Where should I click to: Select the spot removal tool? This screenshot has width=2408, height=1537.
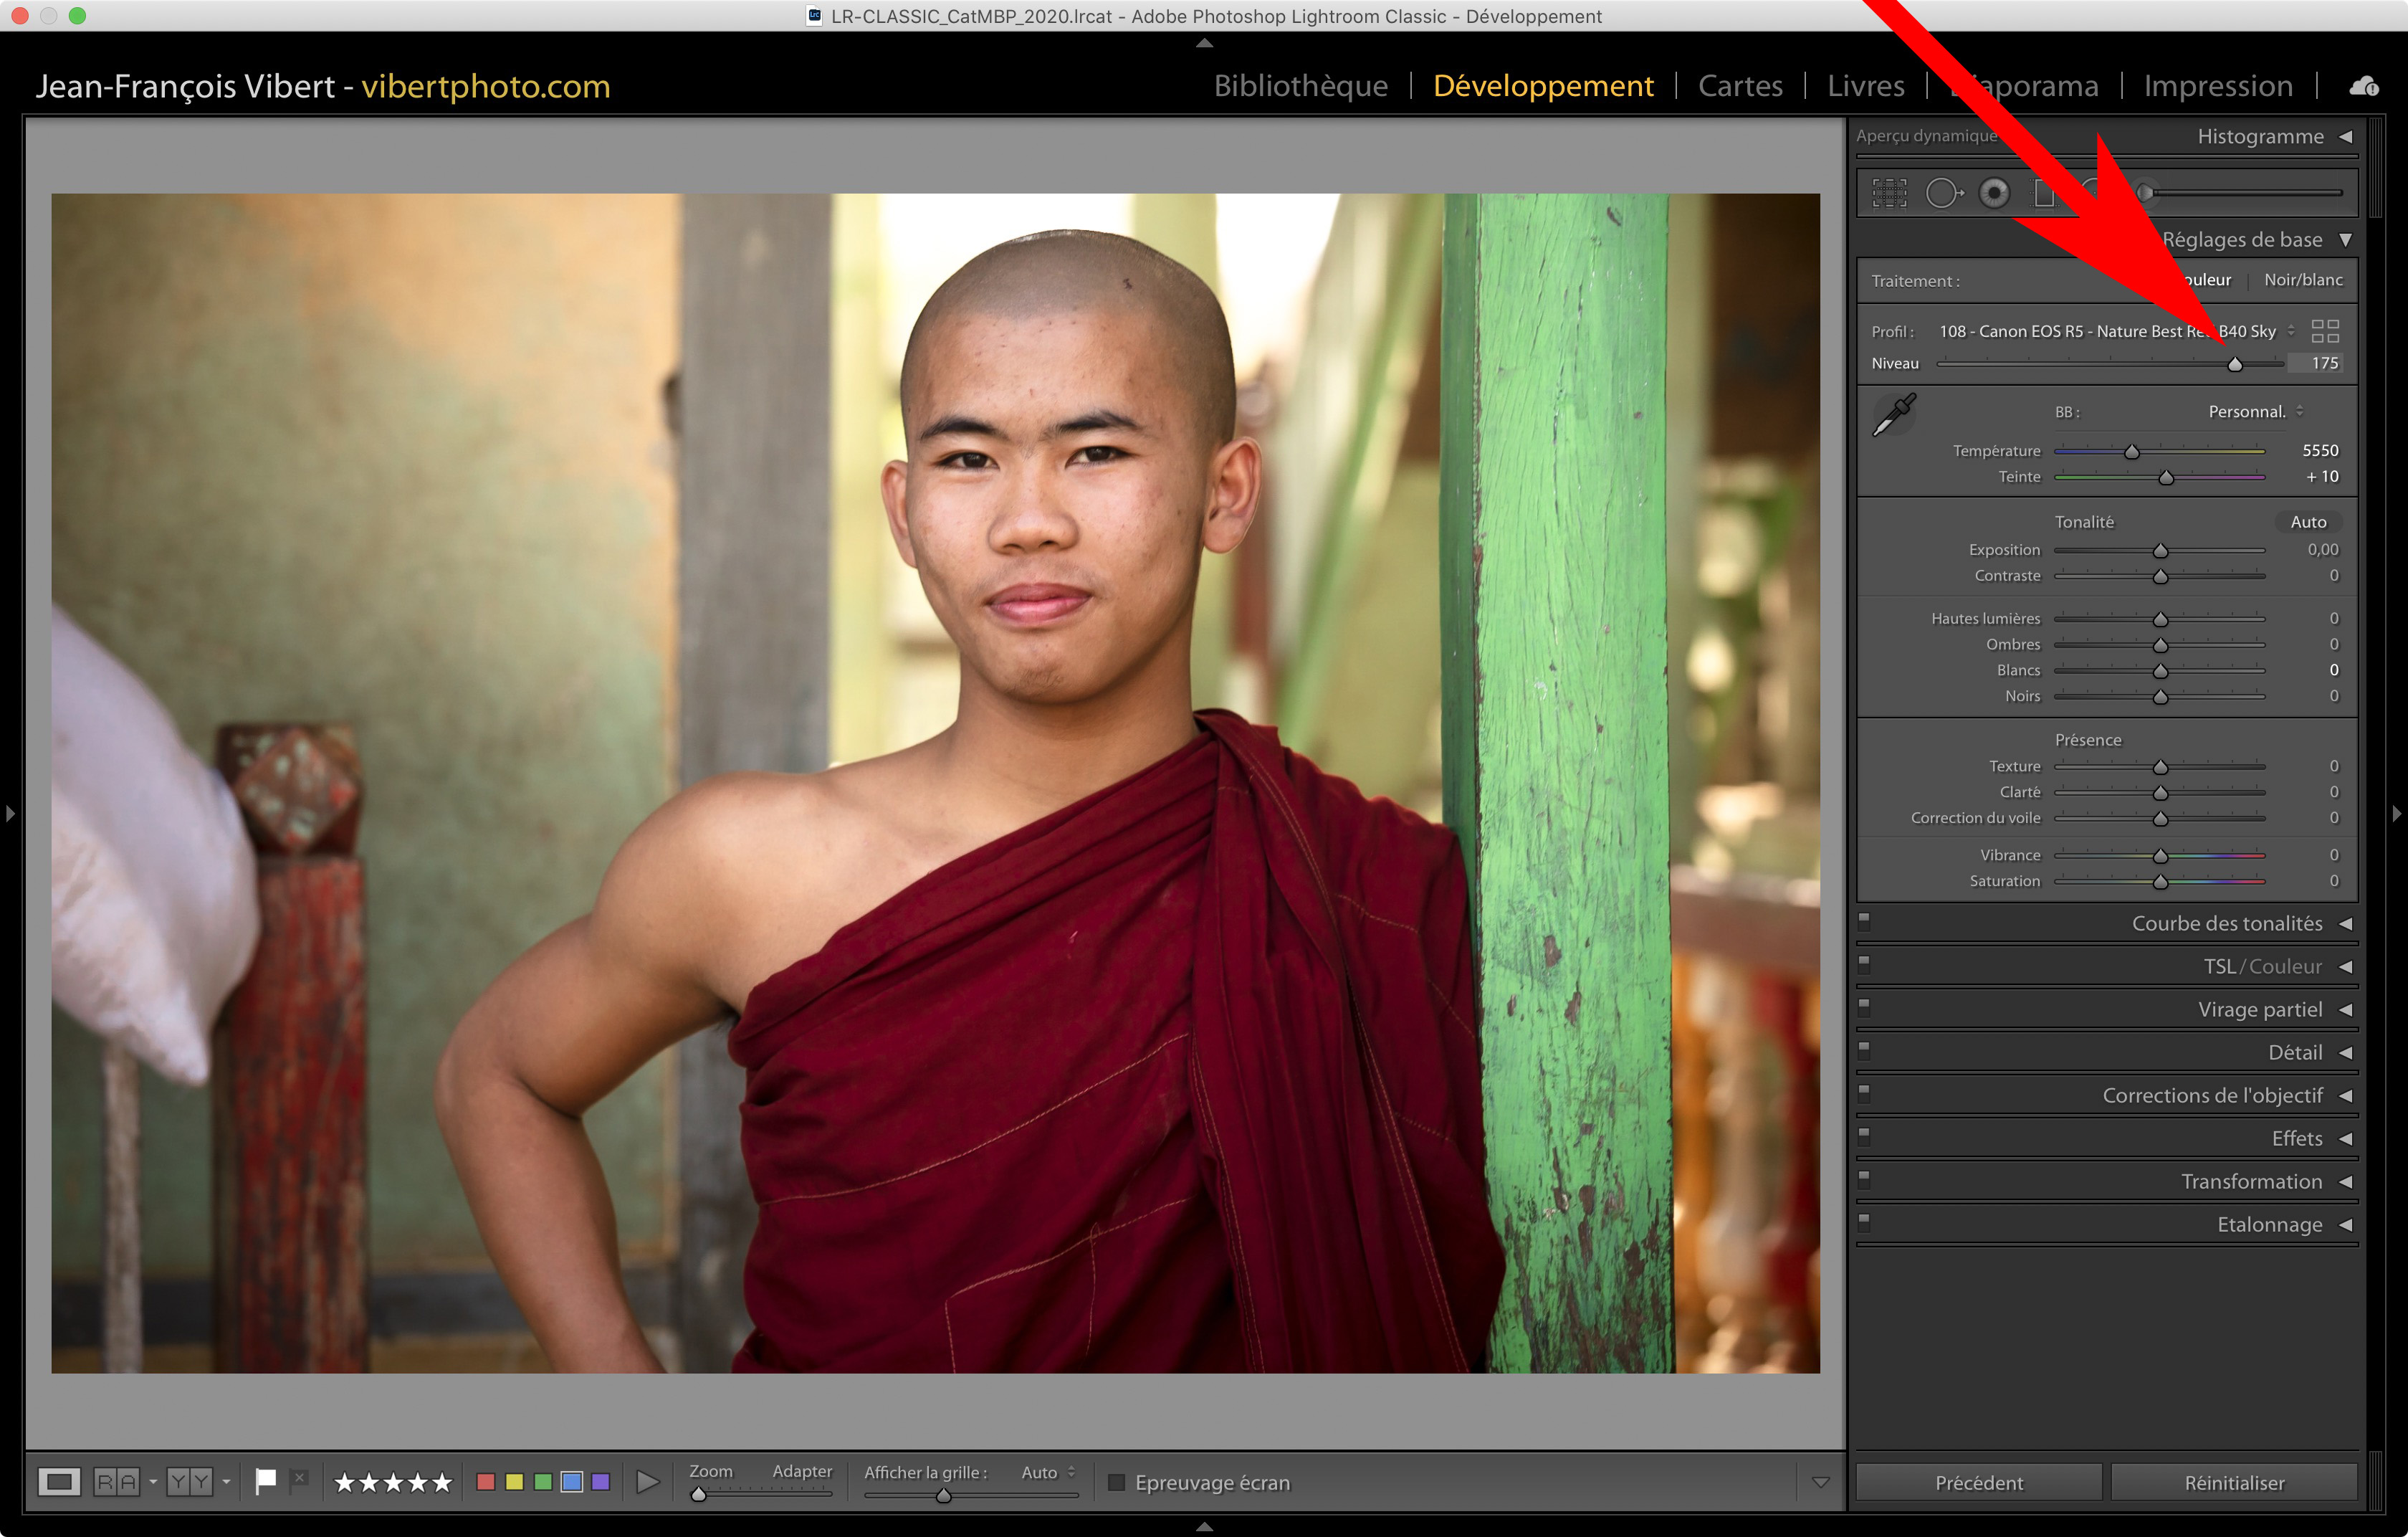pos(1943,193)
